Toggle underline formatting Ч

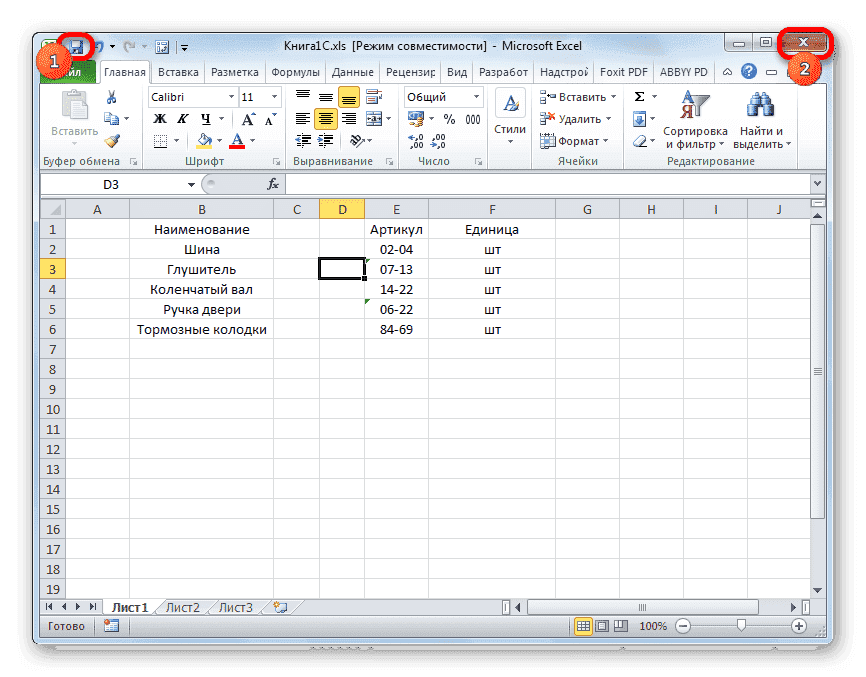pos(205,118)
